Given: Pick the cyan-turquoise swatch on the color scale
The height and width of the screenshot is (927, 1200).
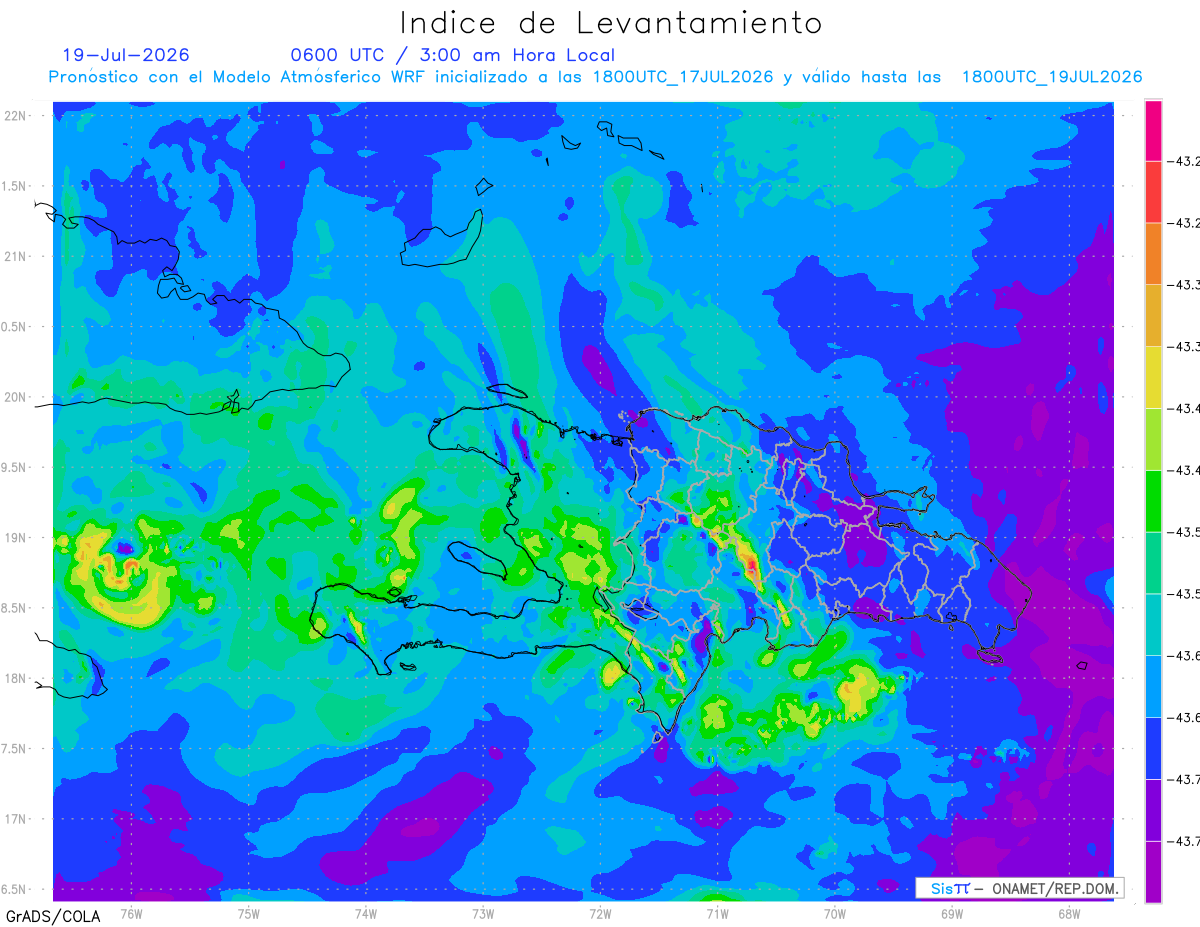Looking at the screenshot, I should [x=1153, y=624].
